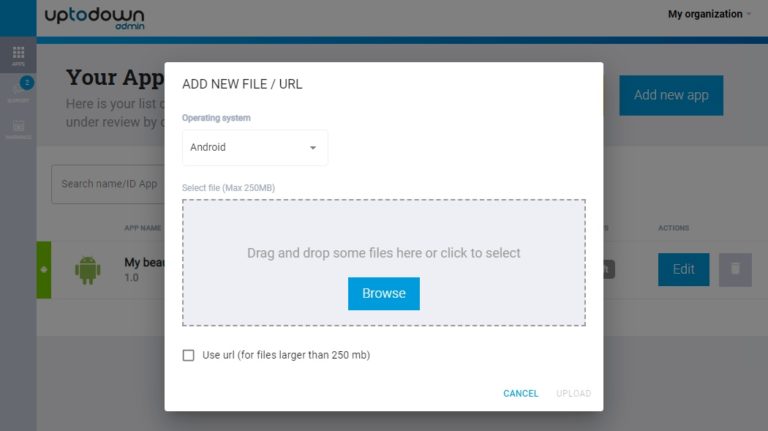Click the Android robot app icon
Viewport: 768px width, 431px height.
click(88, 269)
